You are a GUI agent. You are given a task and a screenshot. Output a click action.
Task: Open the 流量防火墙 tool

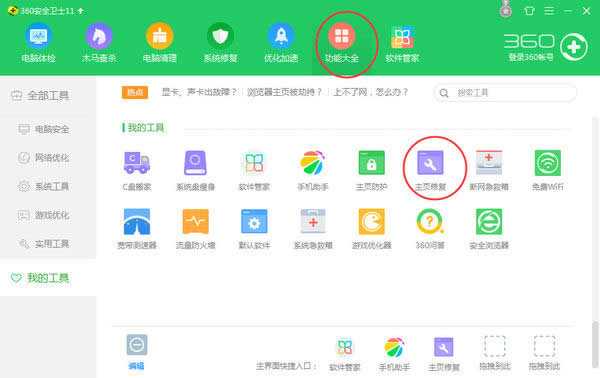pos(196,229)
